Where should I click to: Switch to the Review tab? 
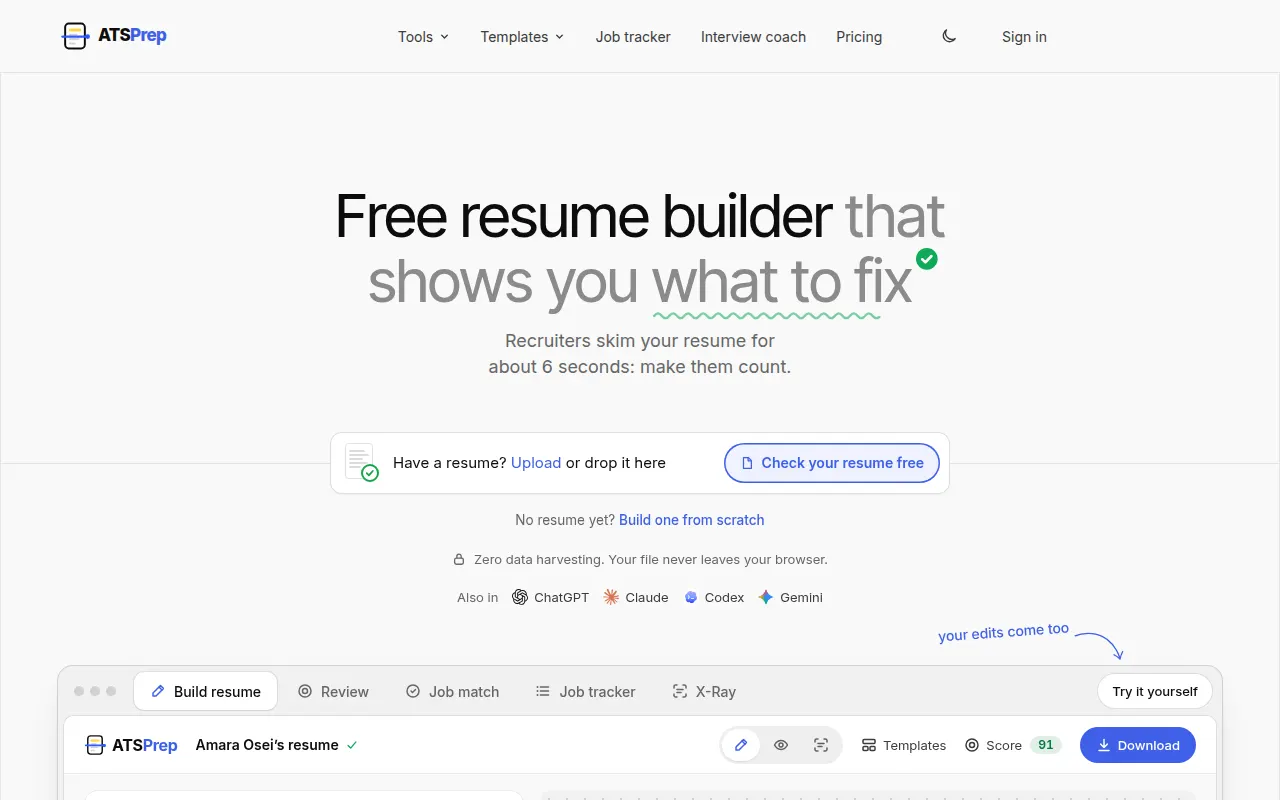[333, 691]
